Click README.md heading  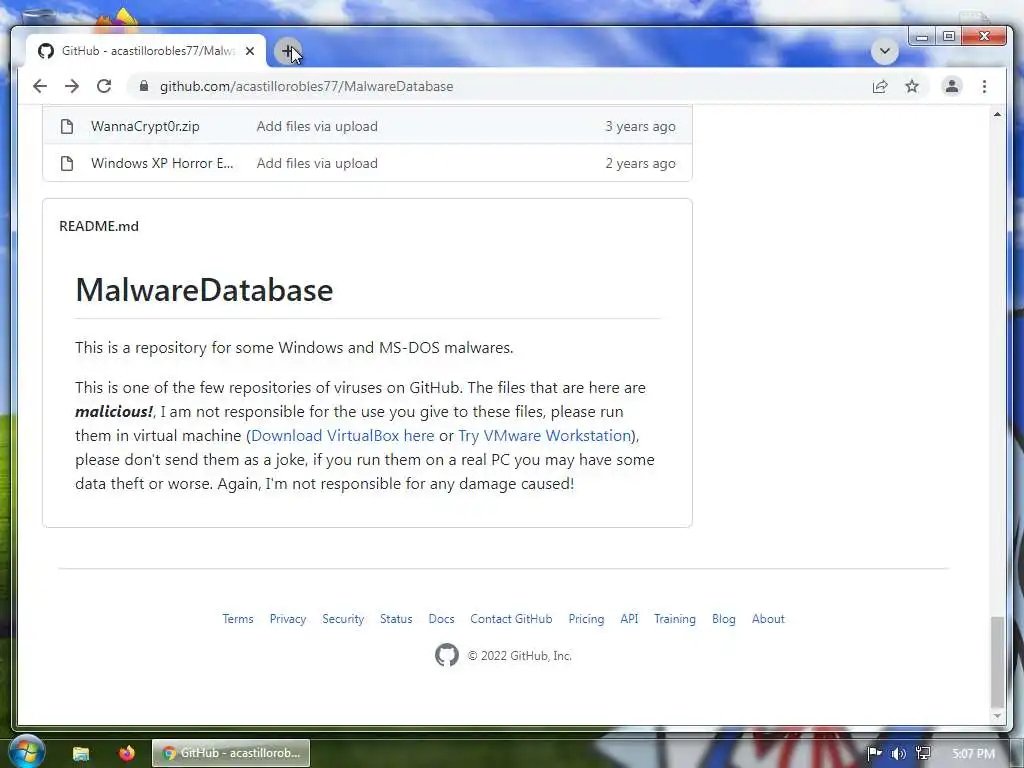pyautogui.click(x=99, y=226)
